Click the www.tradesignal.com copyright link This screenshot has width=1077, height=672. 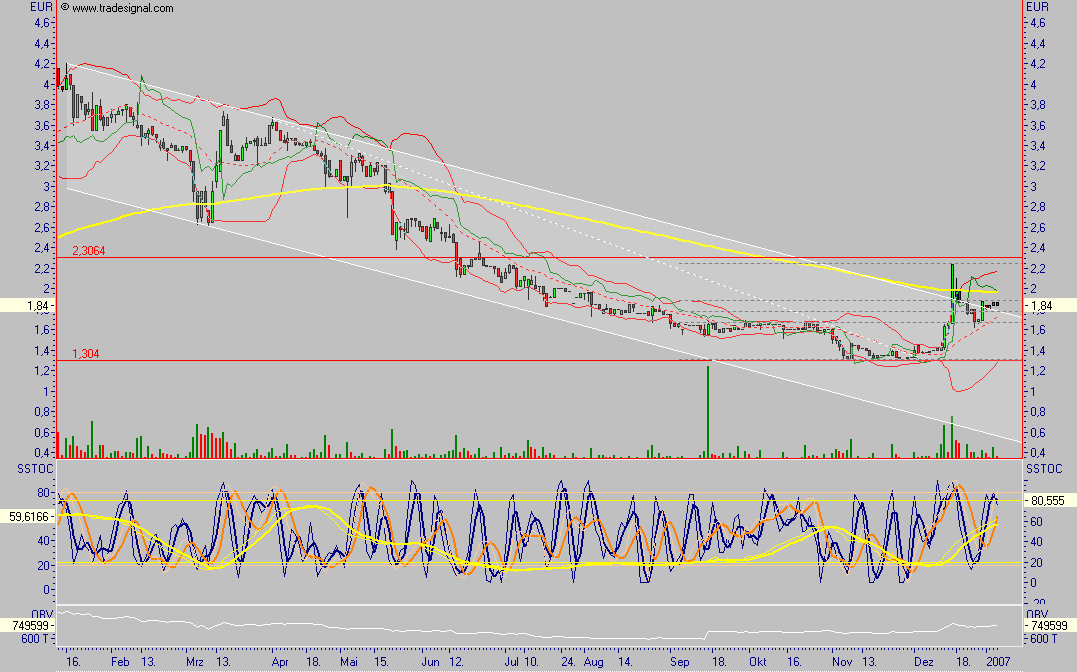(122, 8)
